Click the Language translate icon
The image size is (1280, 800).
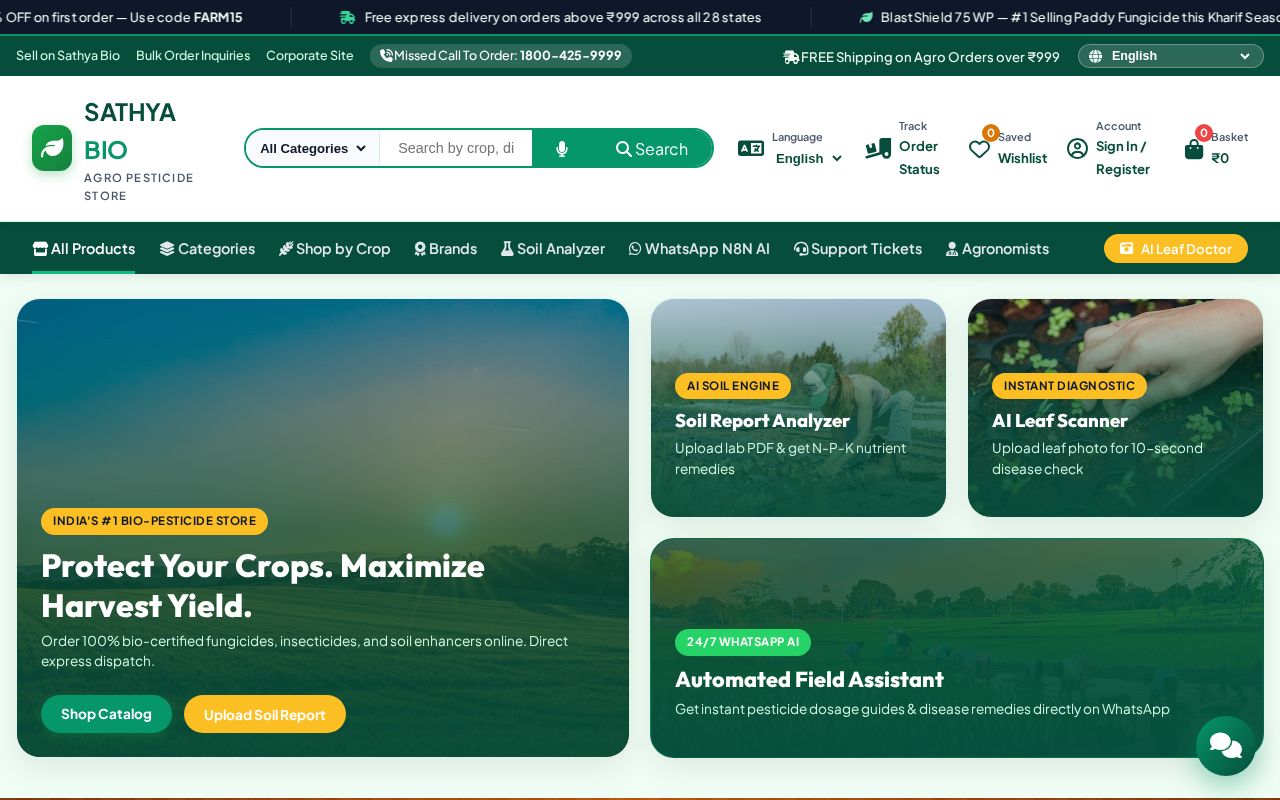pyautogui.click(x=751, y=148)
